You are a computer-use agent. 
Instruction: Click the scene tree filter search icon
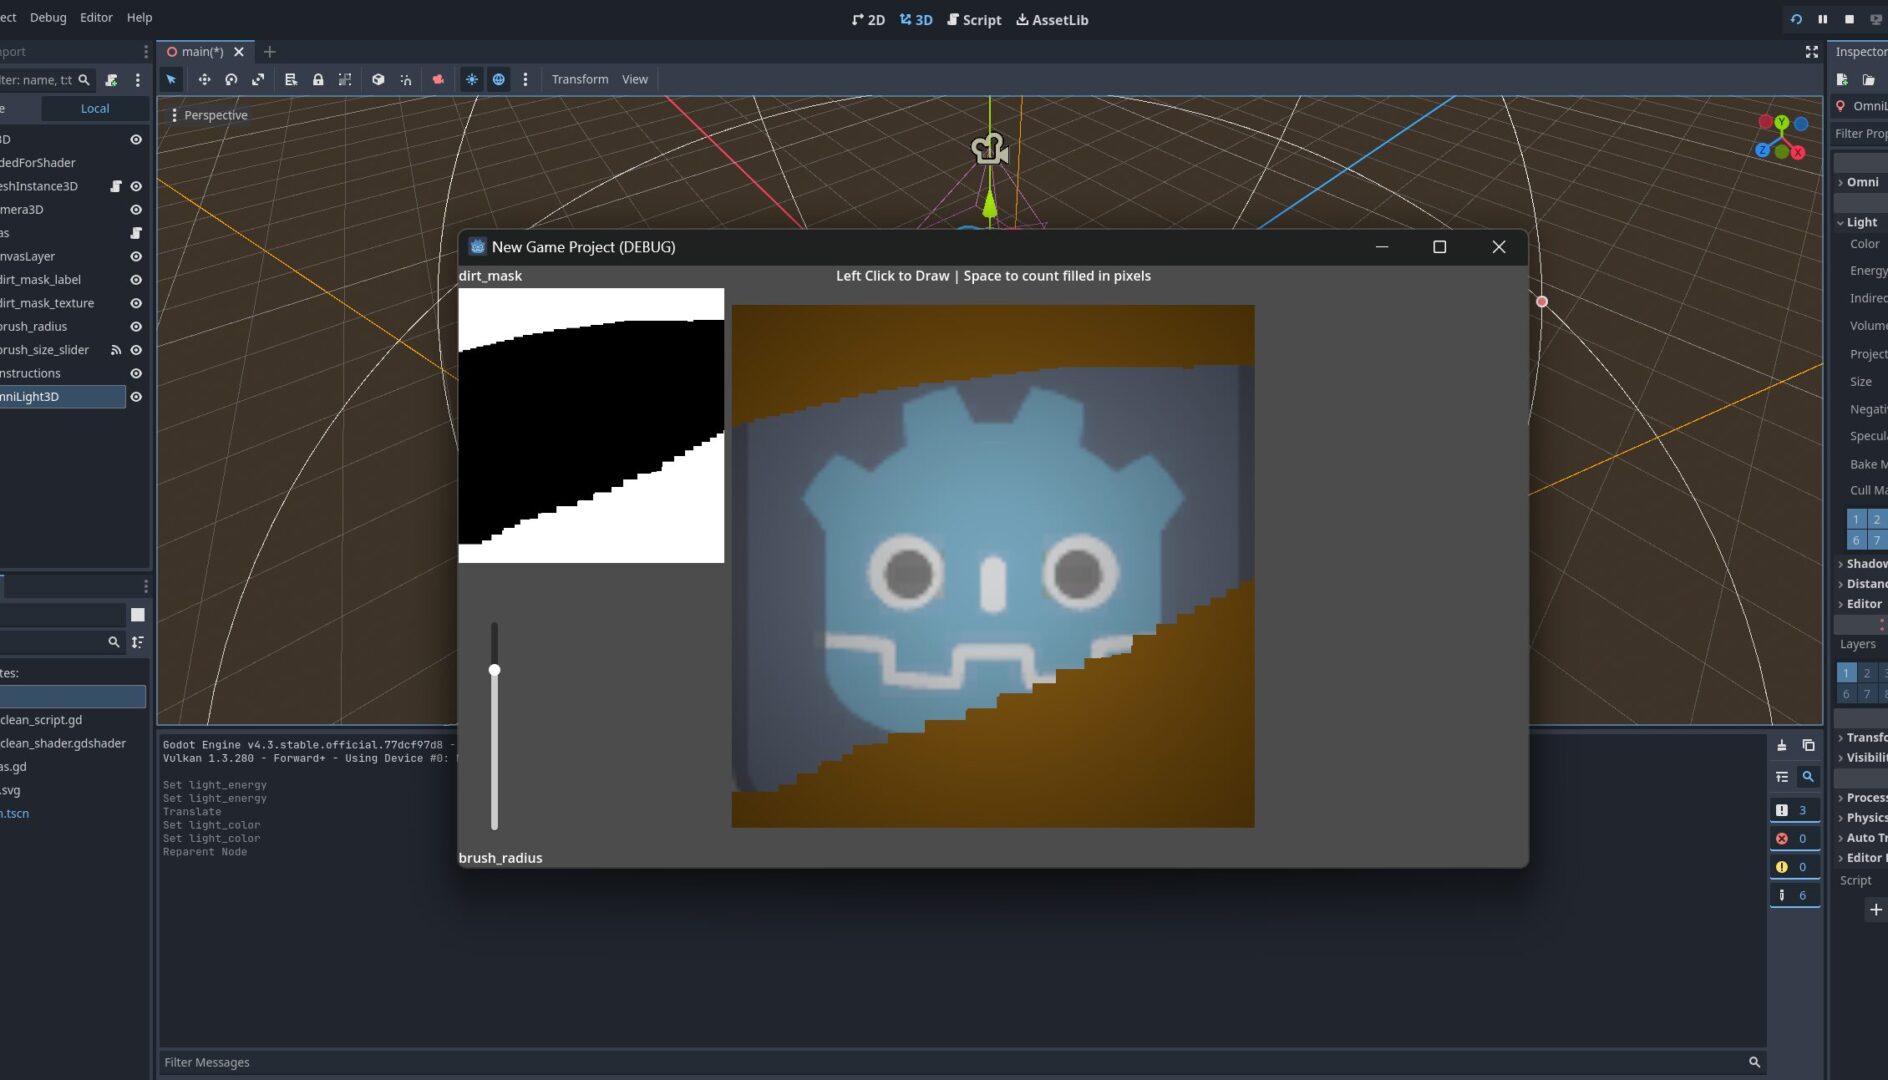84,80
